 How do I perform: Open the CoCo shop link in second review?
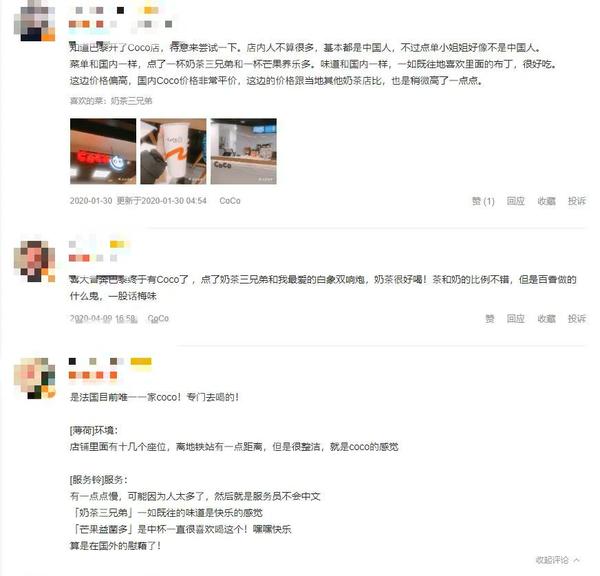[x=158, y=318]
